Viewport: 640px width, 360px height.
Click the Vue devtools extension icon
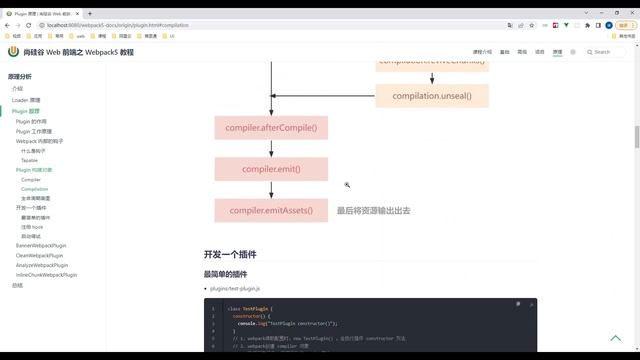[566, 25]
